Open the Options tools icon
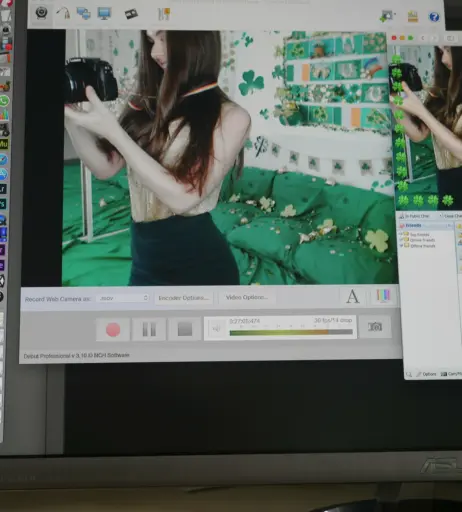The height and width of the screenshot is (512, 462). [164, 14]
